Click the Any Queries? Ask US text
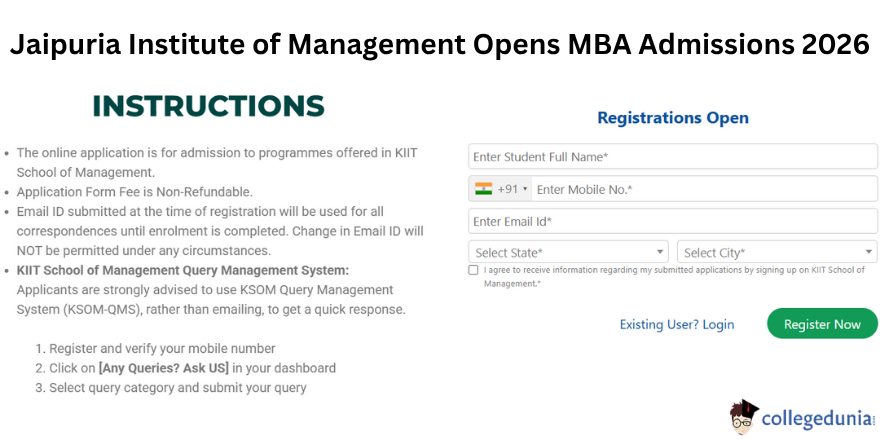This screenshot has height=440, width=880. point(164,368)
